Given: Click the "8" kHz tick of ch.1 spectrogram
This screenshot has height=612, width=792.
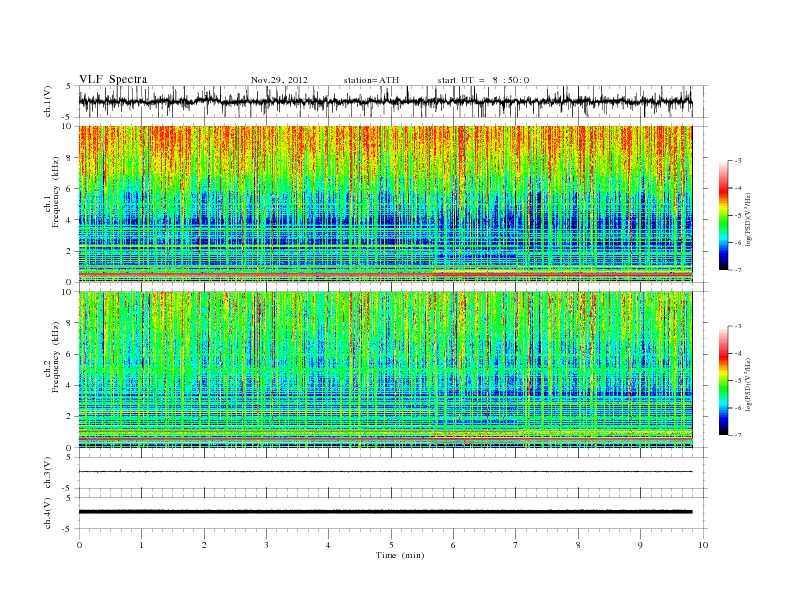Looking at the screenshot, I should click(70, 158).
